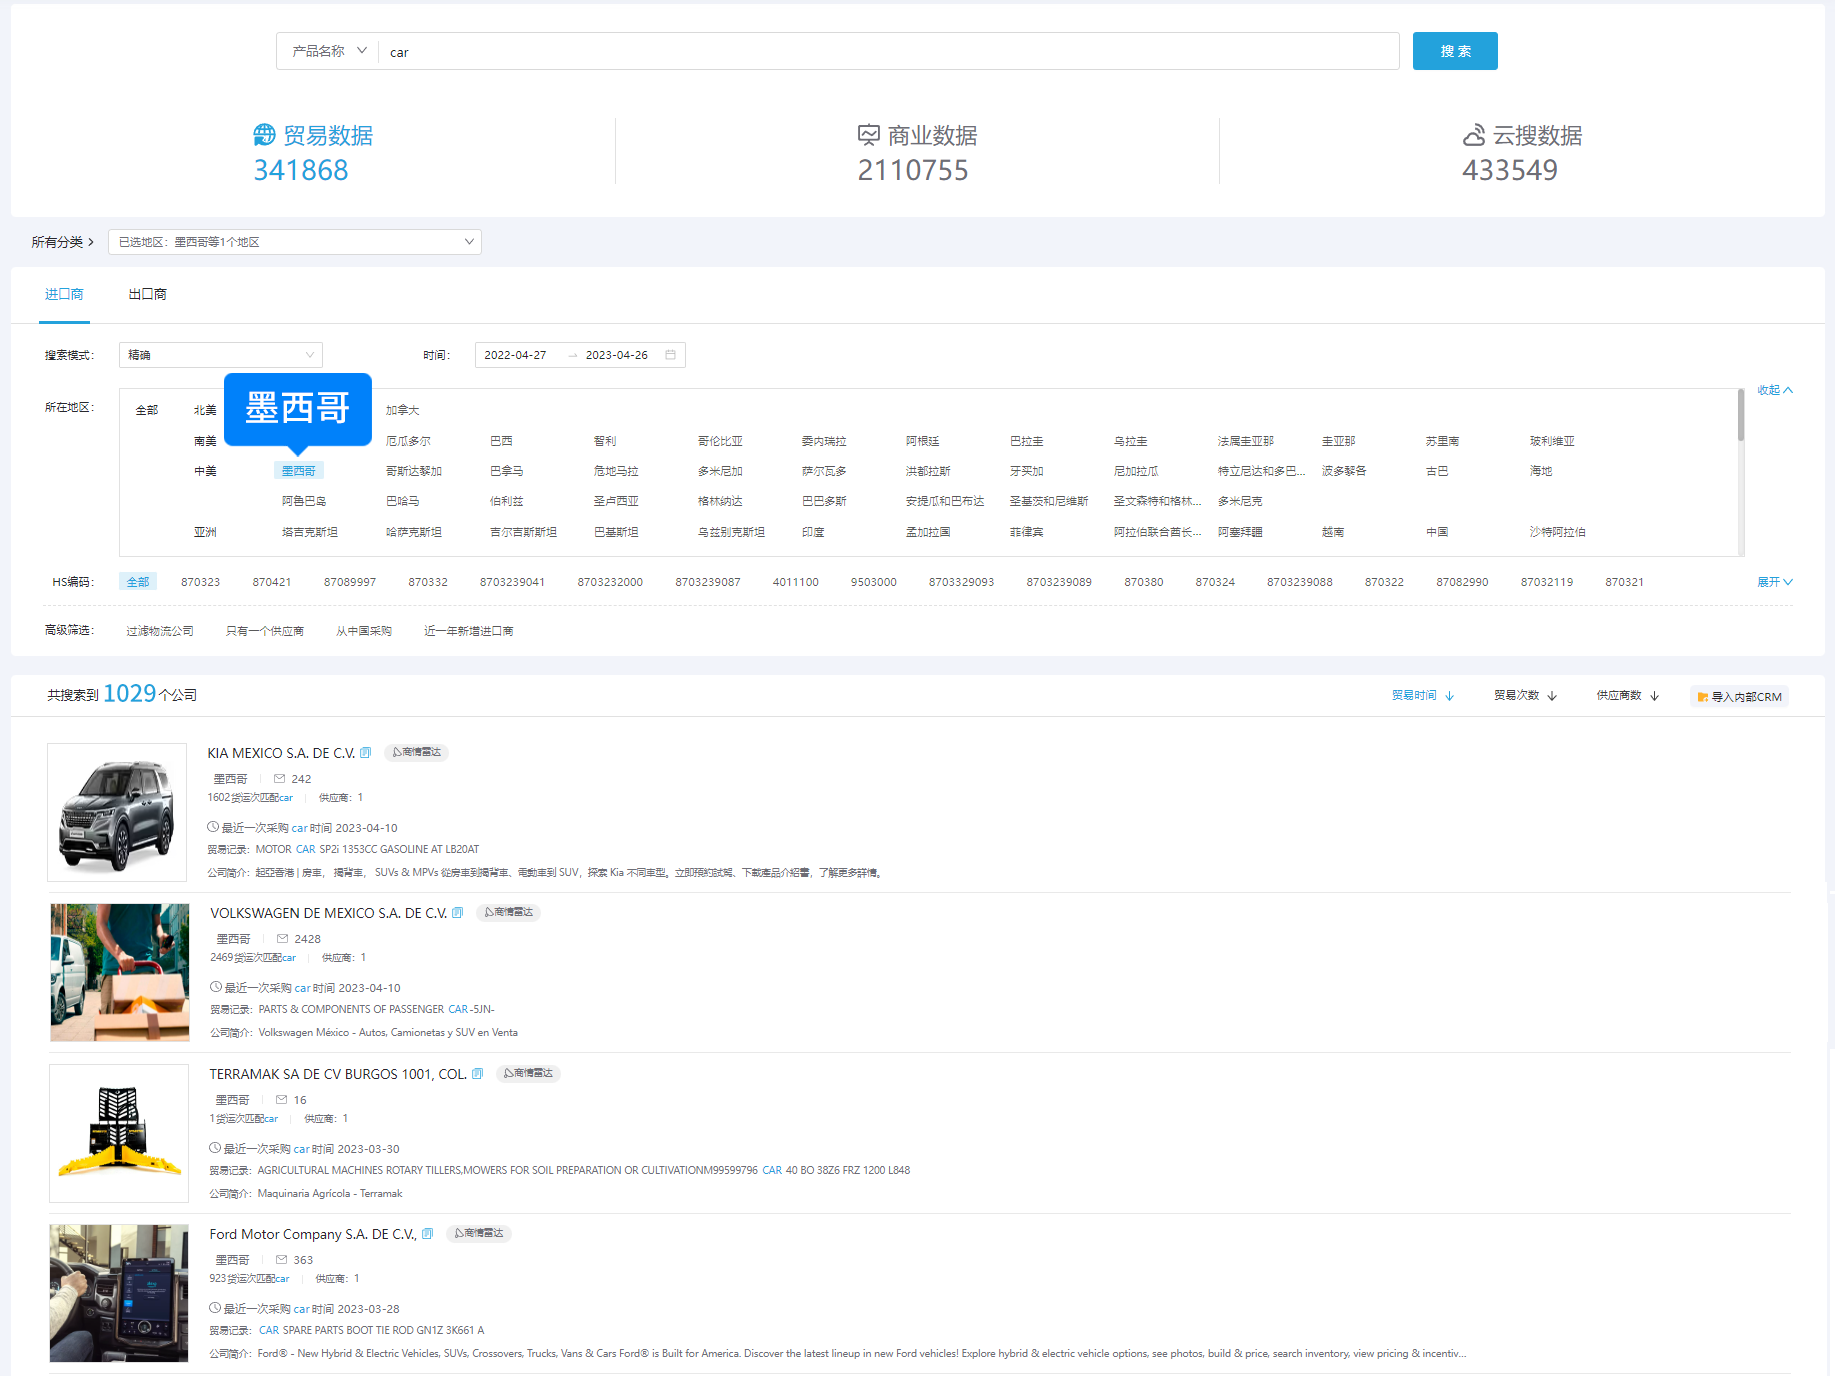
Task: Open the 产品名称 search type dropdown
Action: coord(329,51)
